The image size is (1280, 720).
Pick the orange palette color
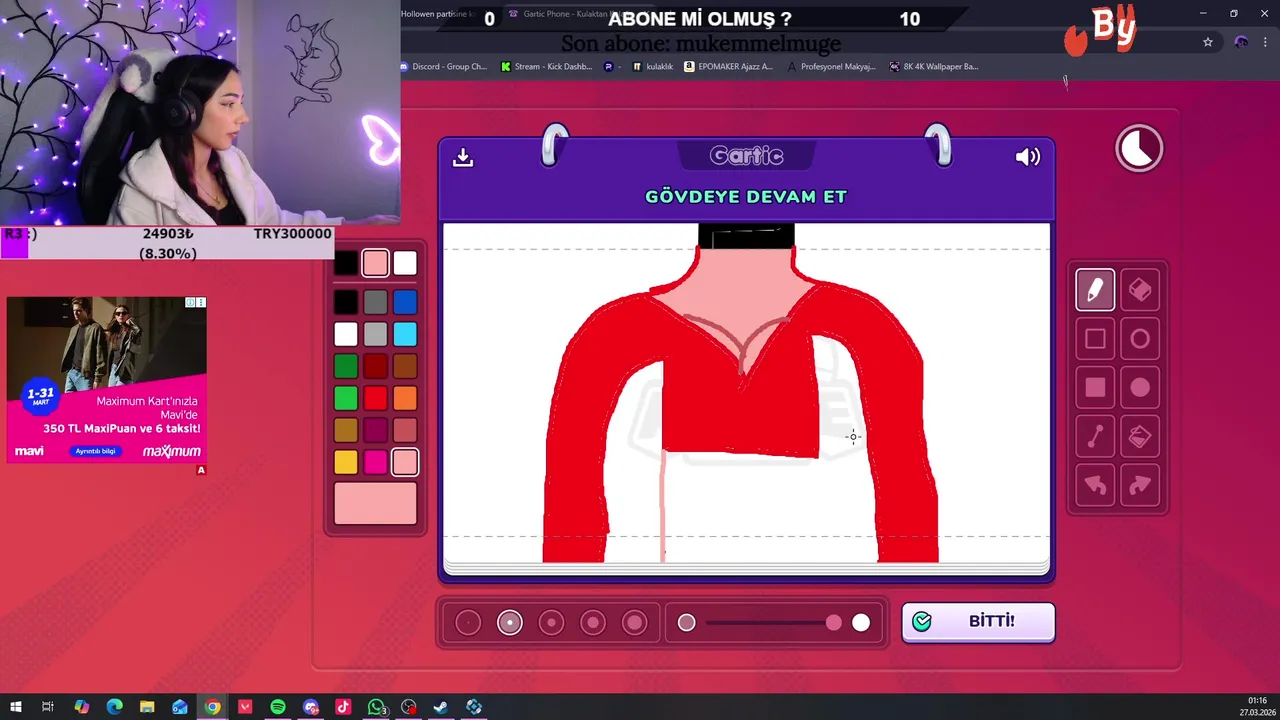[x=405, y=398]
